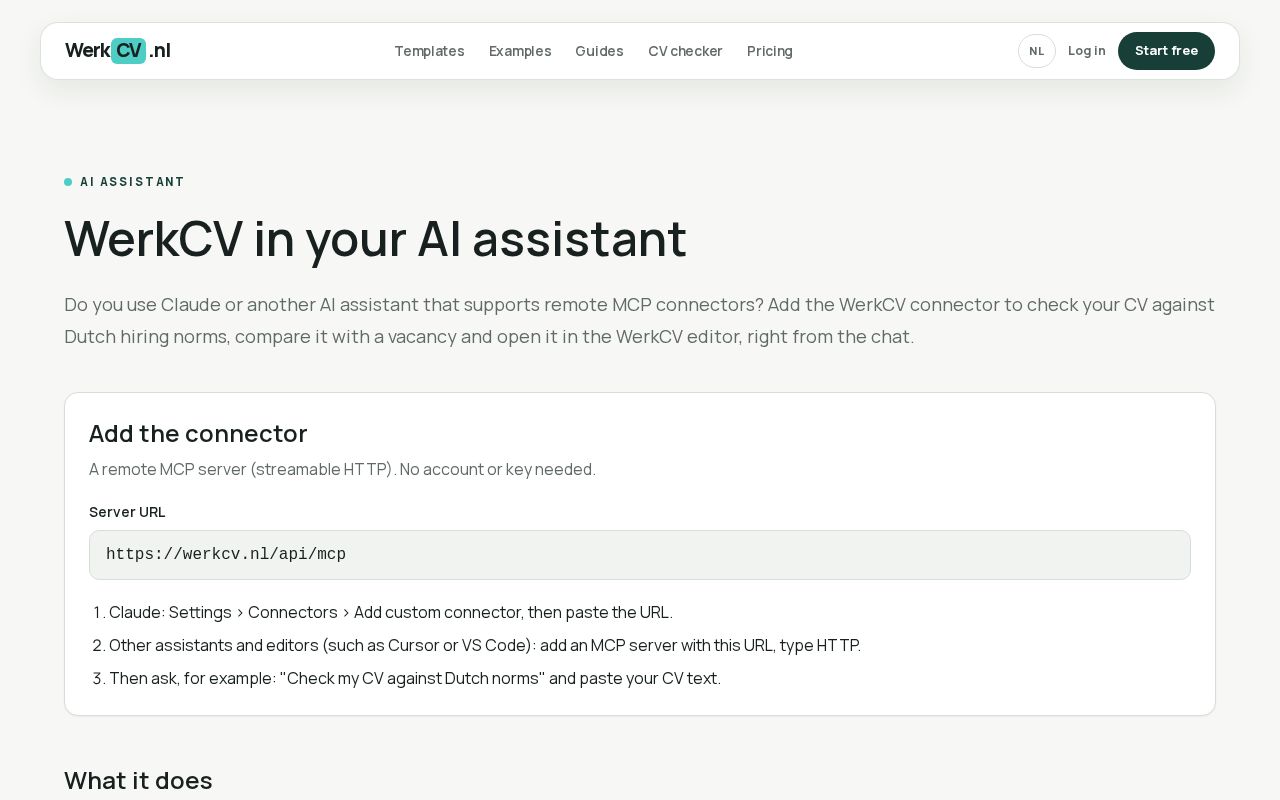1280x800 pixels.
Task: Open the Examples page
Action: (520, 51)
